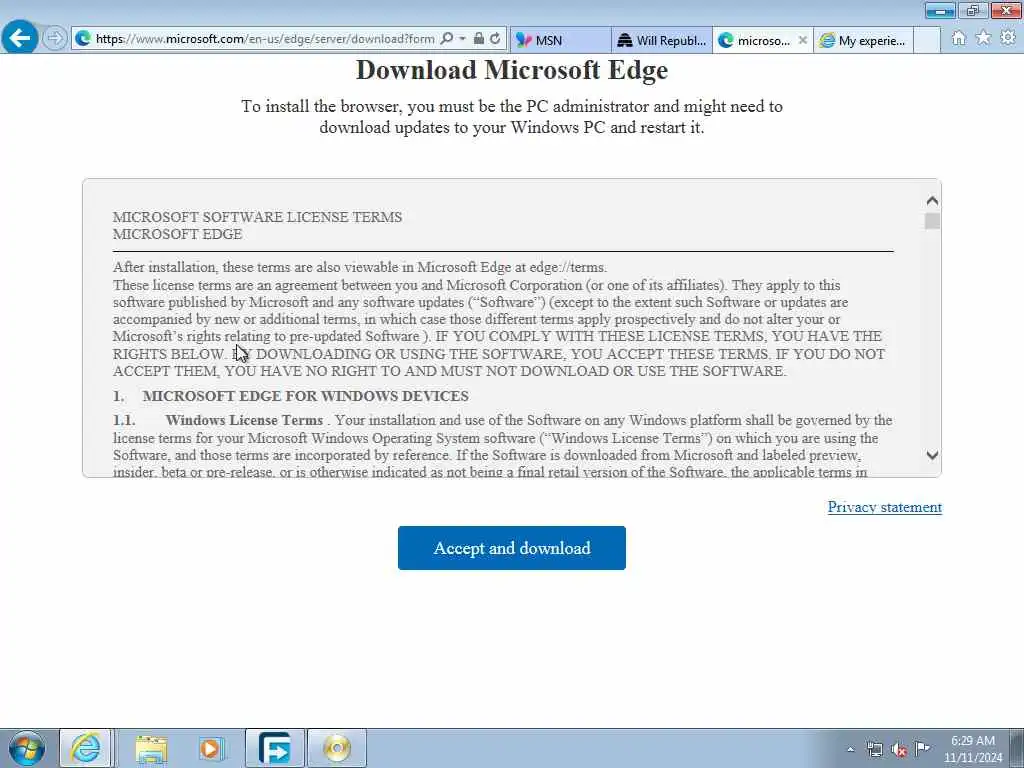This screenshot has width=1024, height=768.
Task: Open Action Center flag tray icon
Action: [x=922, y=748]
